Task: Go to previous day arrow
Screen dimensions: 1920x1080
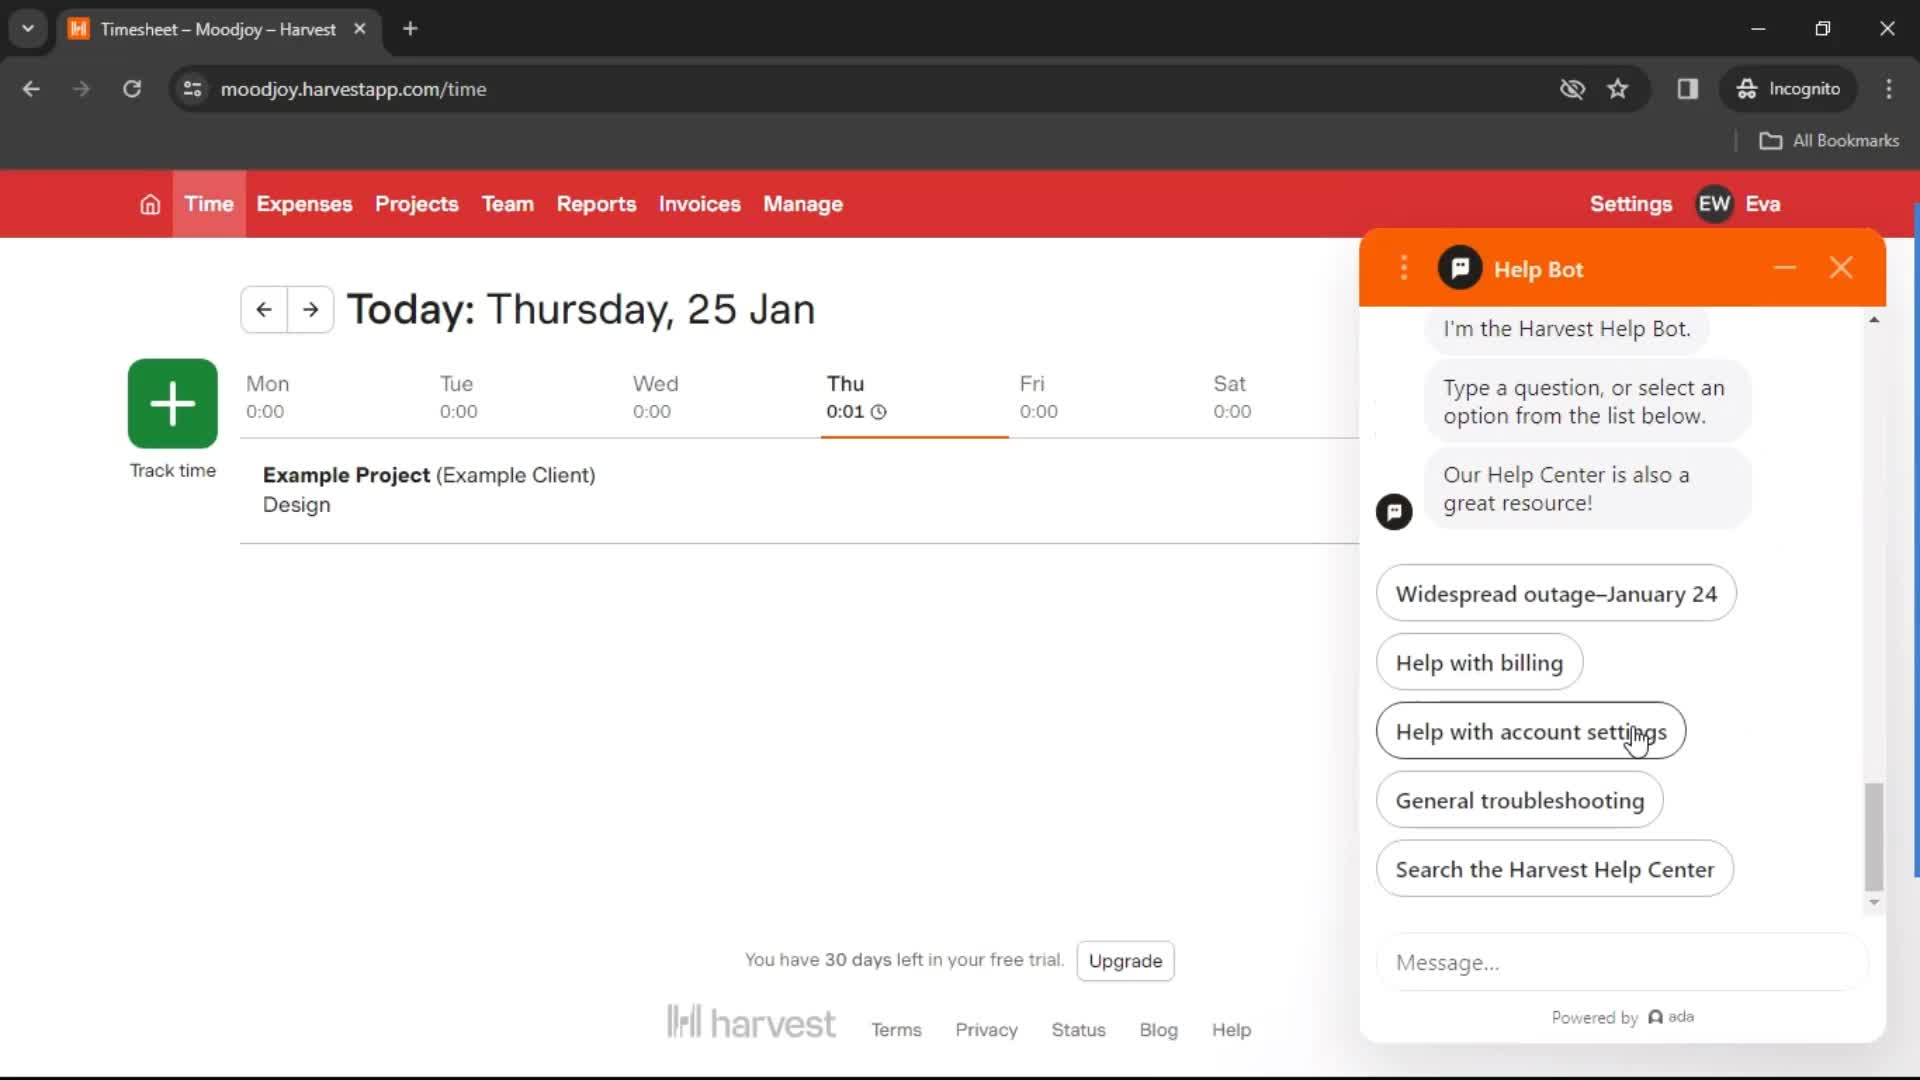Action: 264,309
